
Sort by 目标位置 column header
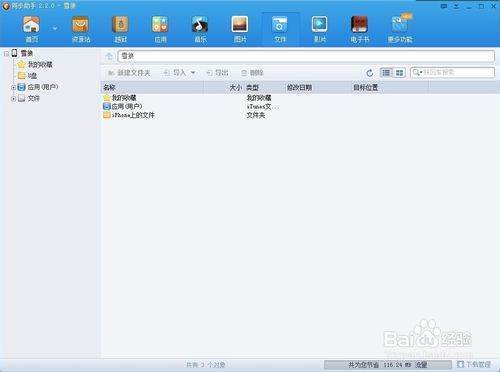click(389, 87)
